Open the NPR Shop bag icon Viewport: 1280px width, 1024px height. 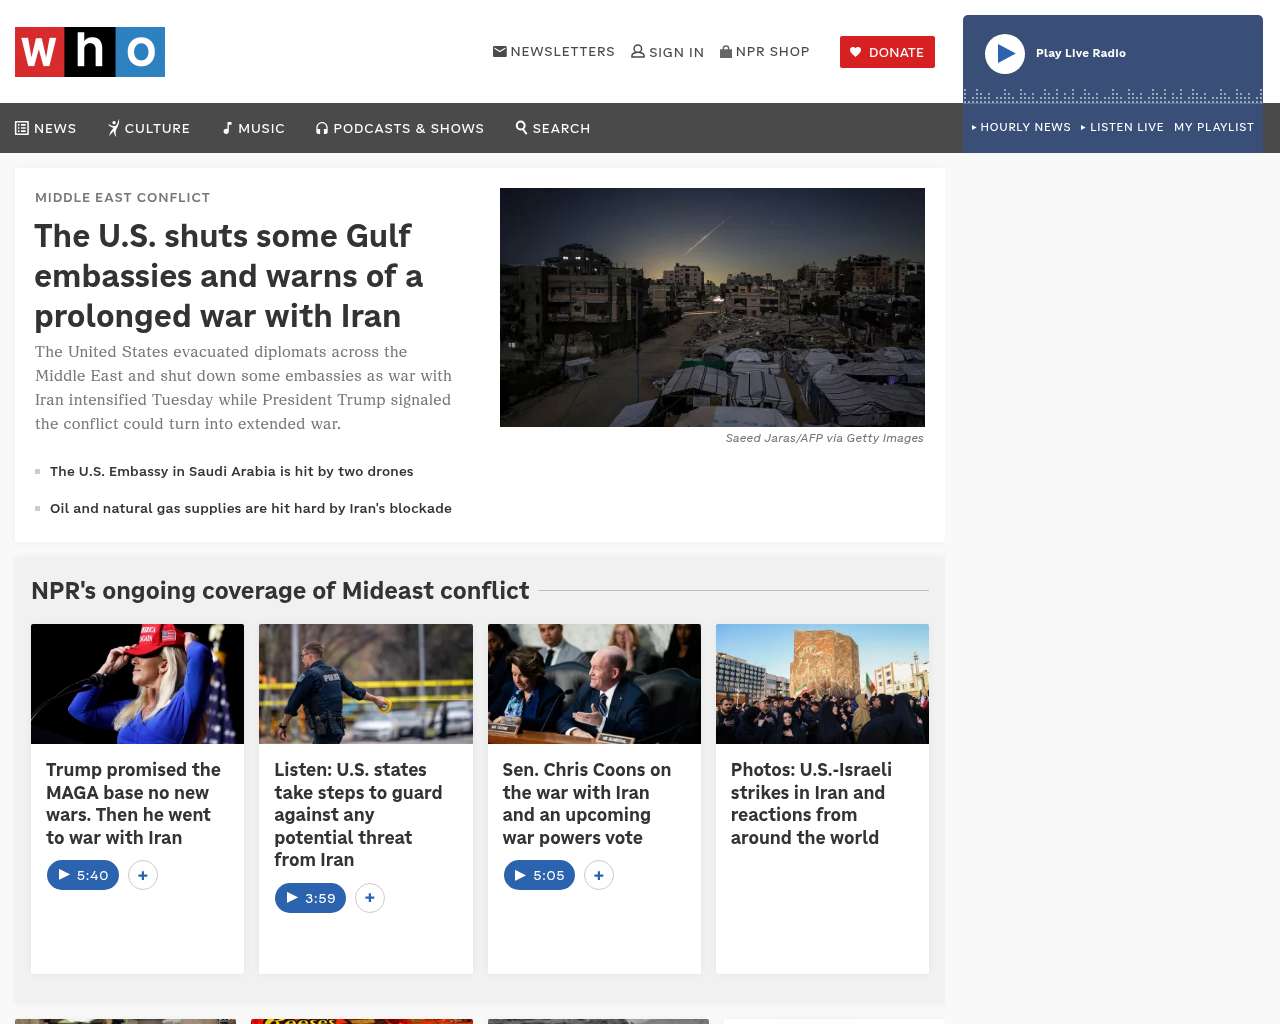tap(726, 51)
